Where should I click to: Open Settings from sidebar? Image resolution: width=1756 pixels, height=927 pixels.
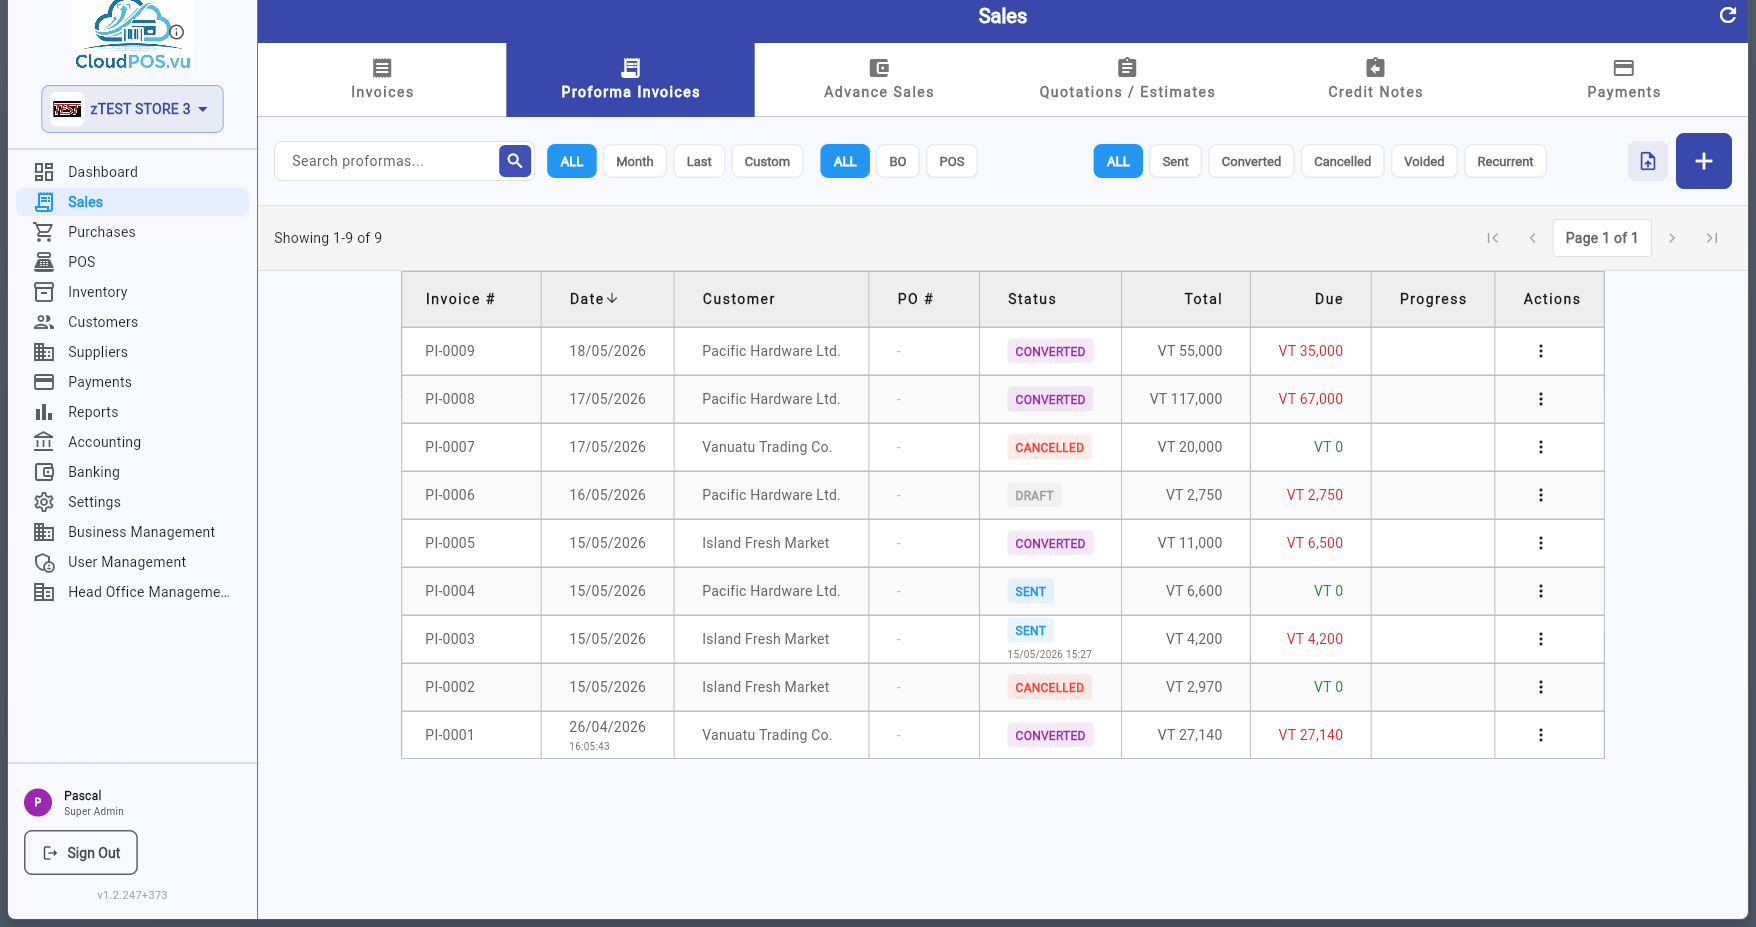tap(132, 502)
